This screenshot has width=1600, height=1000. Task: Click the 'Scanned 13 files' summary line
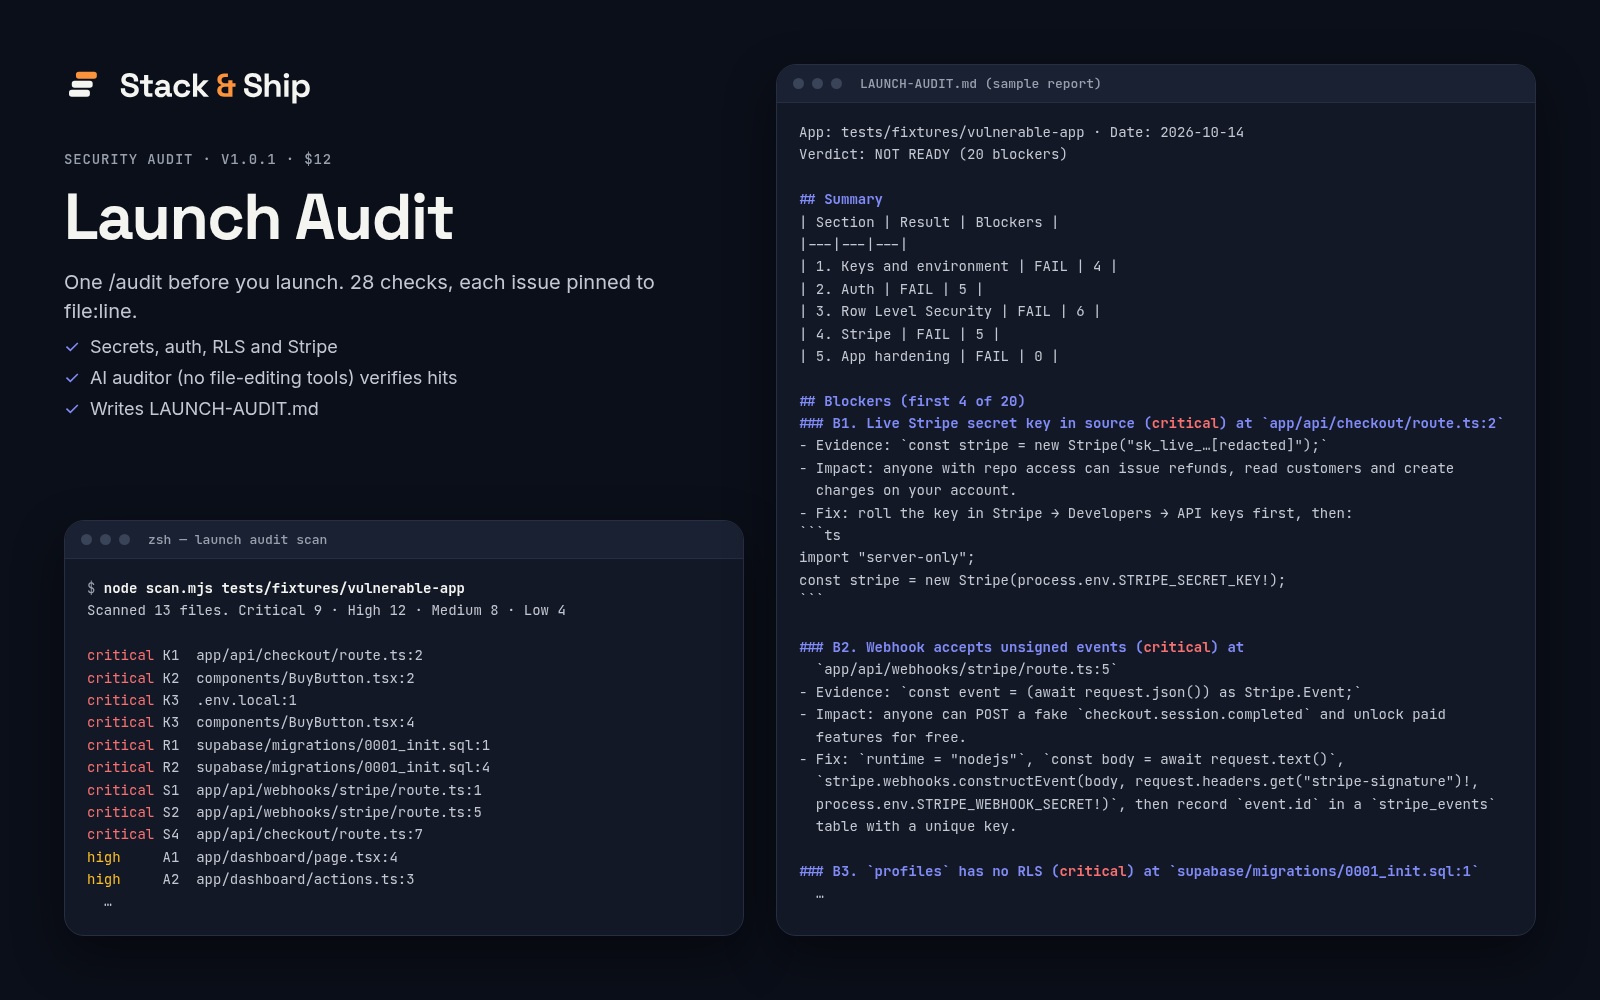click(x=326, y=610)
